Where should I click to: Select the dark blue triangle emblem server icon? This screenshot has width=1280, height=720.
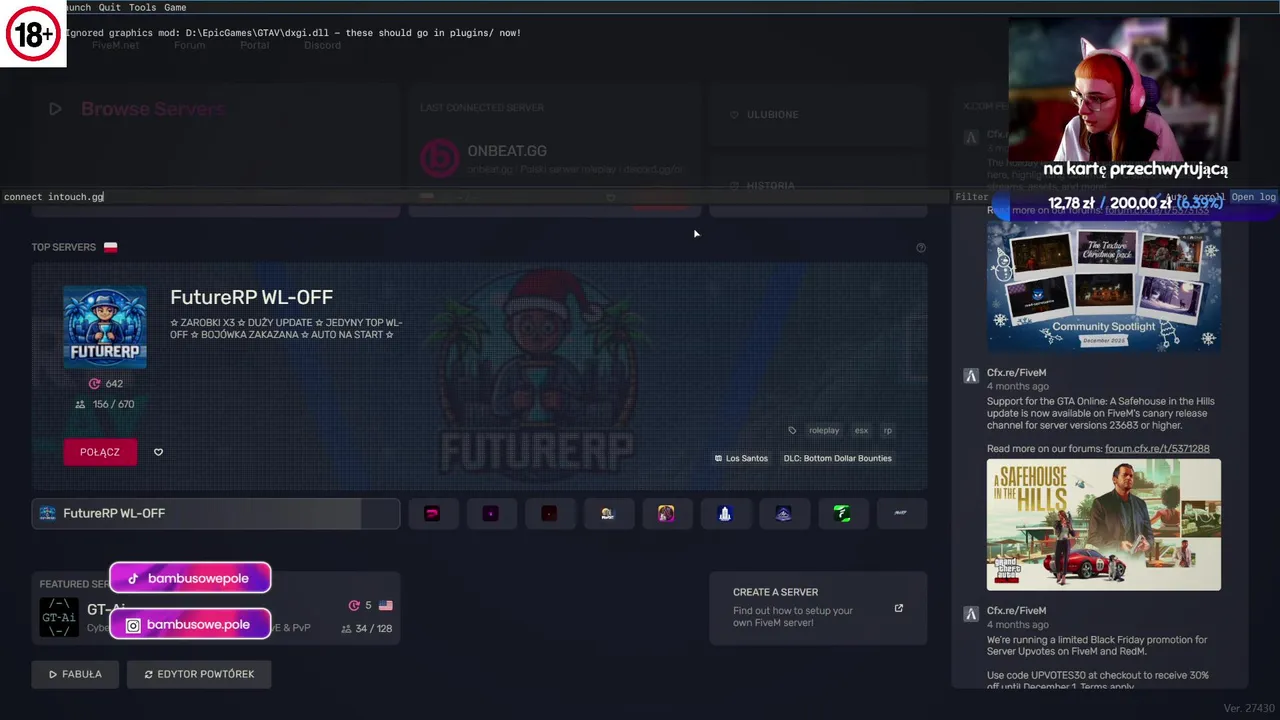tap(783, 513)
